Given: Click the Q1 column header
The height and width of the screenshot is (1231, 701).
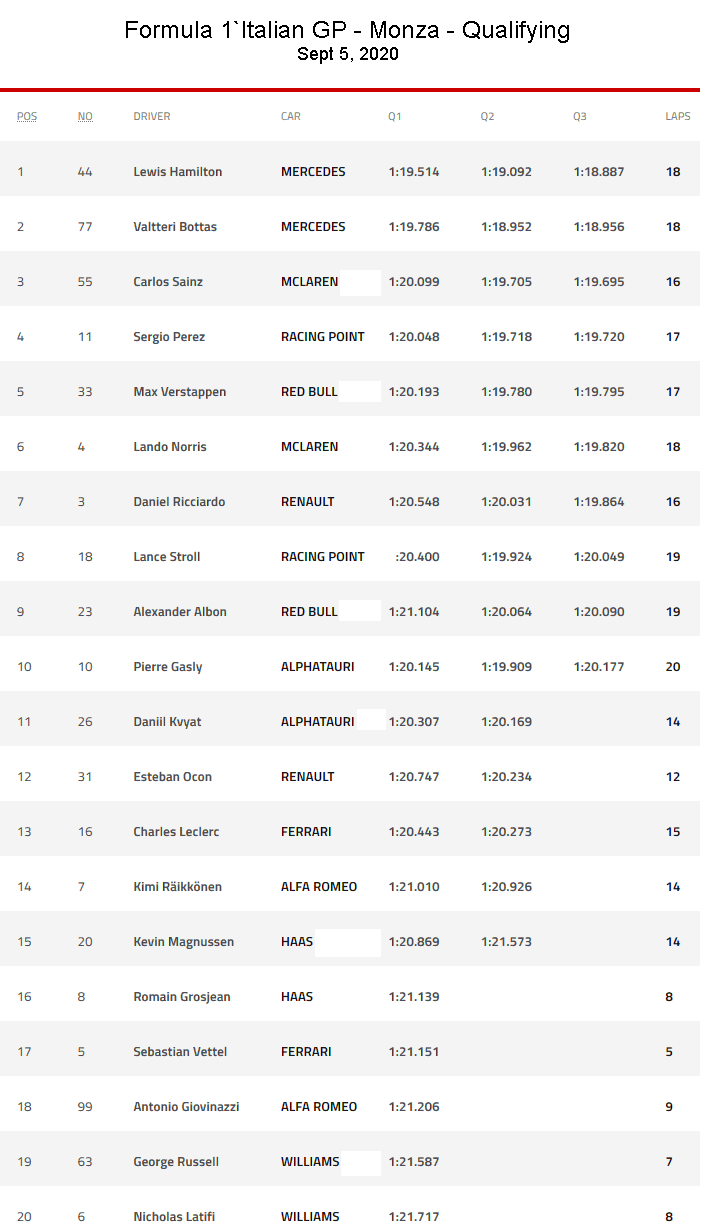Looking at the screenshot, I should (x=395, y=116).
